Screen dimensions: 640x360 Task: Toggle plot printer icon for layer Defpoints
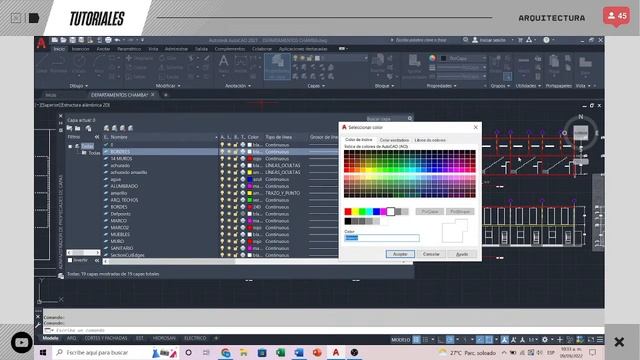(243, 214)
